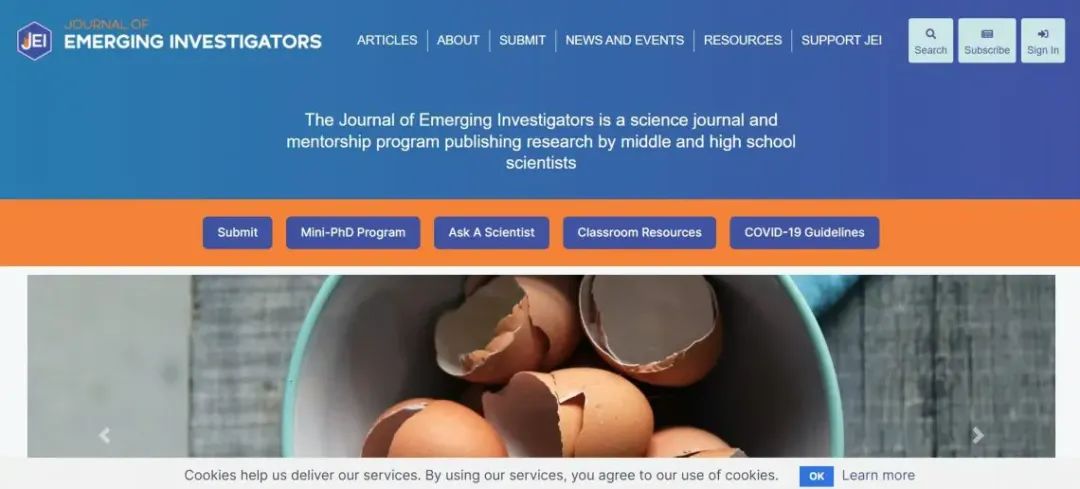The height and width of the screenshot is (489, 1080).
Task: Click the eggshell bowl carousel image
Action: click(x=541, y=366)
